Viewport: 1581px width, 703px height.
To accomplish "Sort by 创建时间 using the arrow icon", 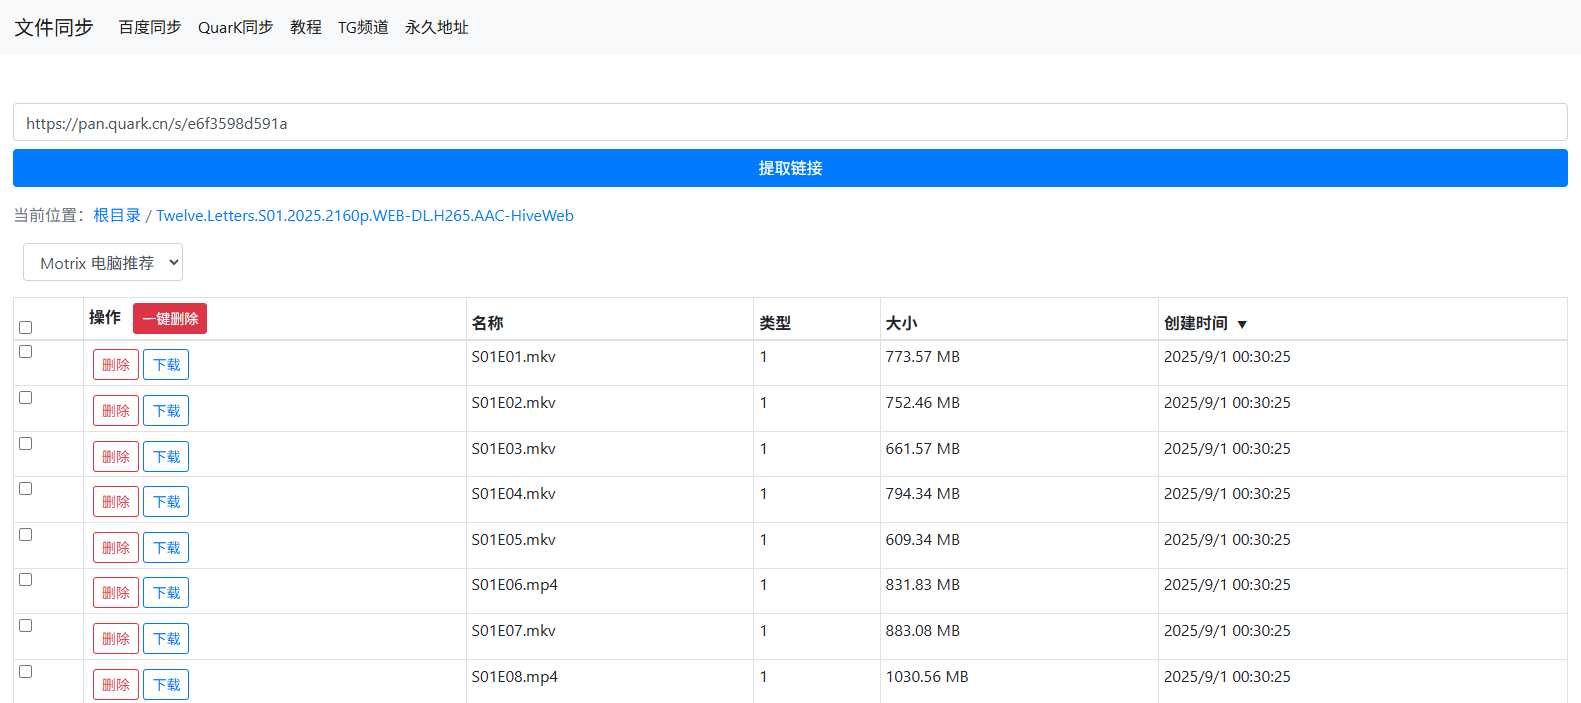I will click(1242, 324).
